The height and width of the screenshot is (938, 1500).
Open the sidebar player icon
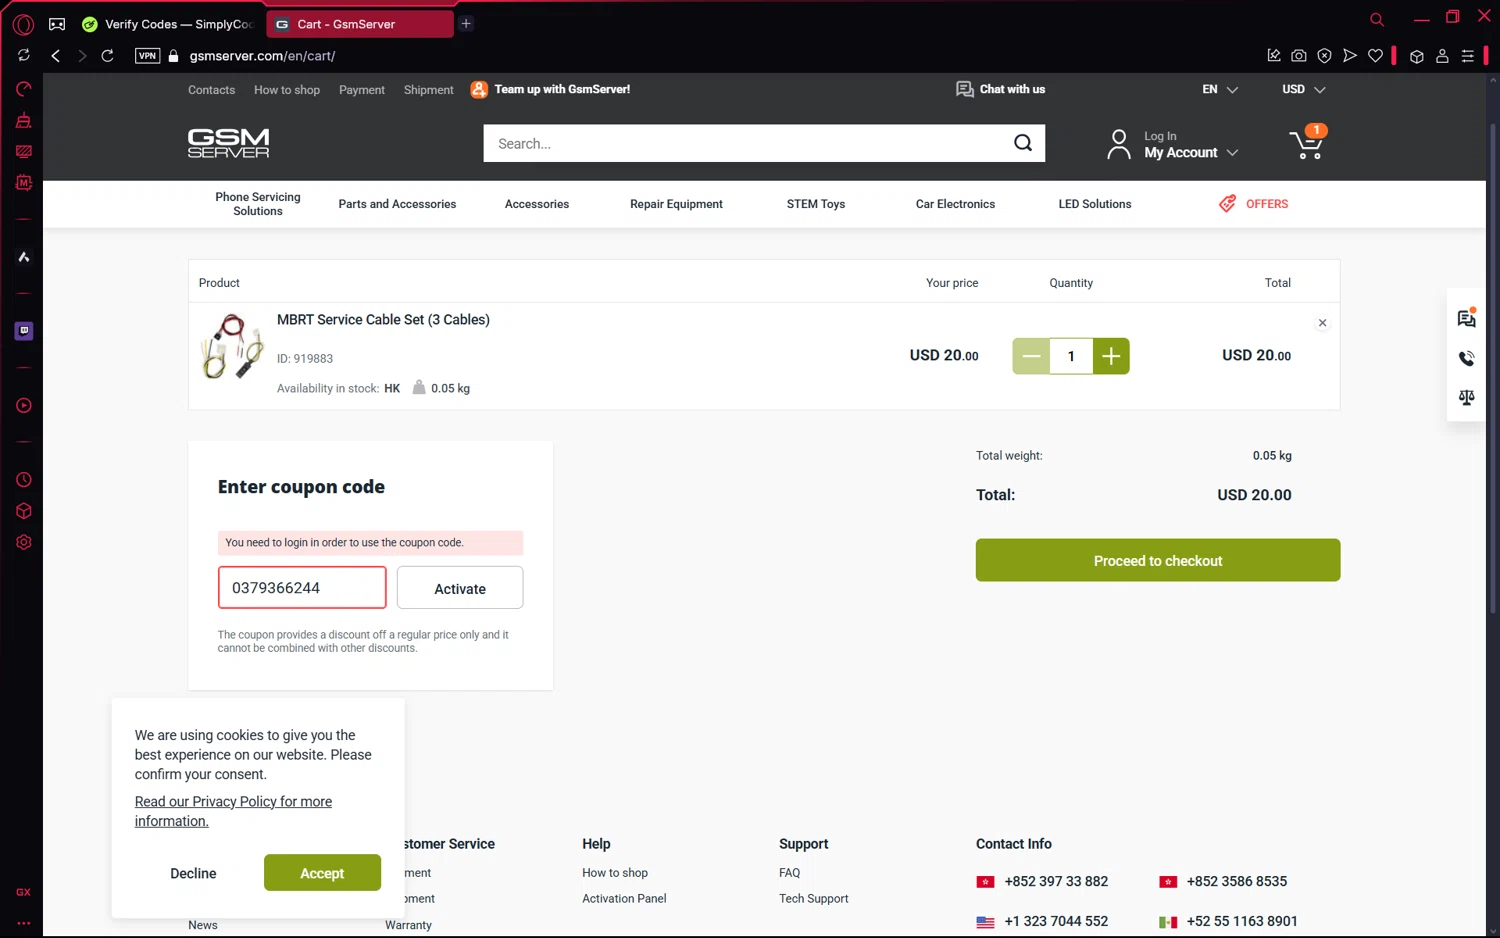coord(24,406)
